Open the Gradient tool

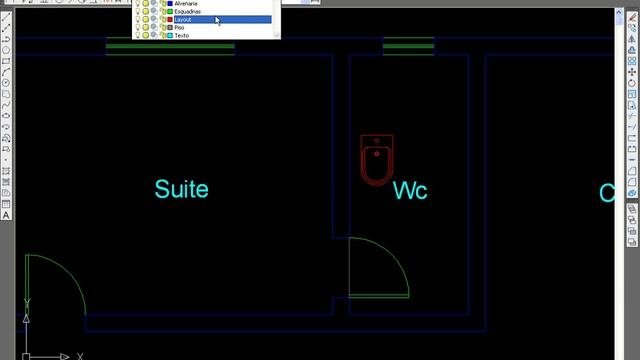pos(6,182)
